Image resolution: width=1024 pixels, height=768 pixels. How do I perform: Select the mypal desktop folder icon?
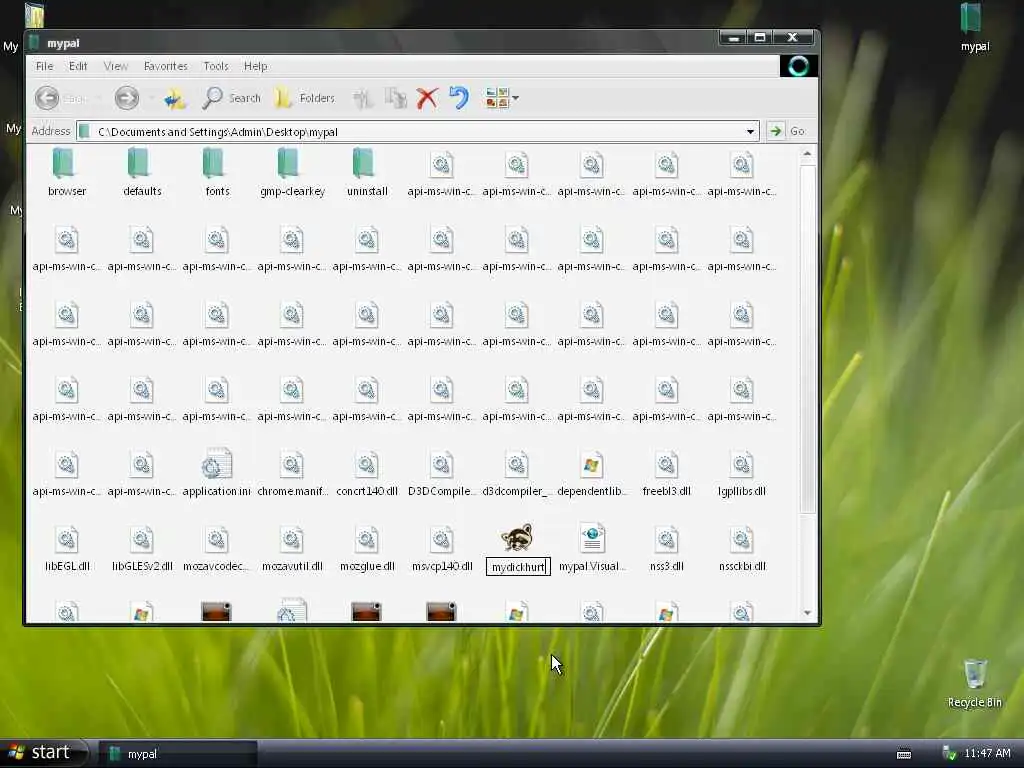pos(974,27)
